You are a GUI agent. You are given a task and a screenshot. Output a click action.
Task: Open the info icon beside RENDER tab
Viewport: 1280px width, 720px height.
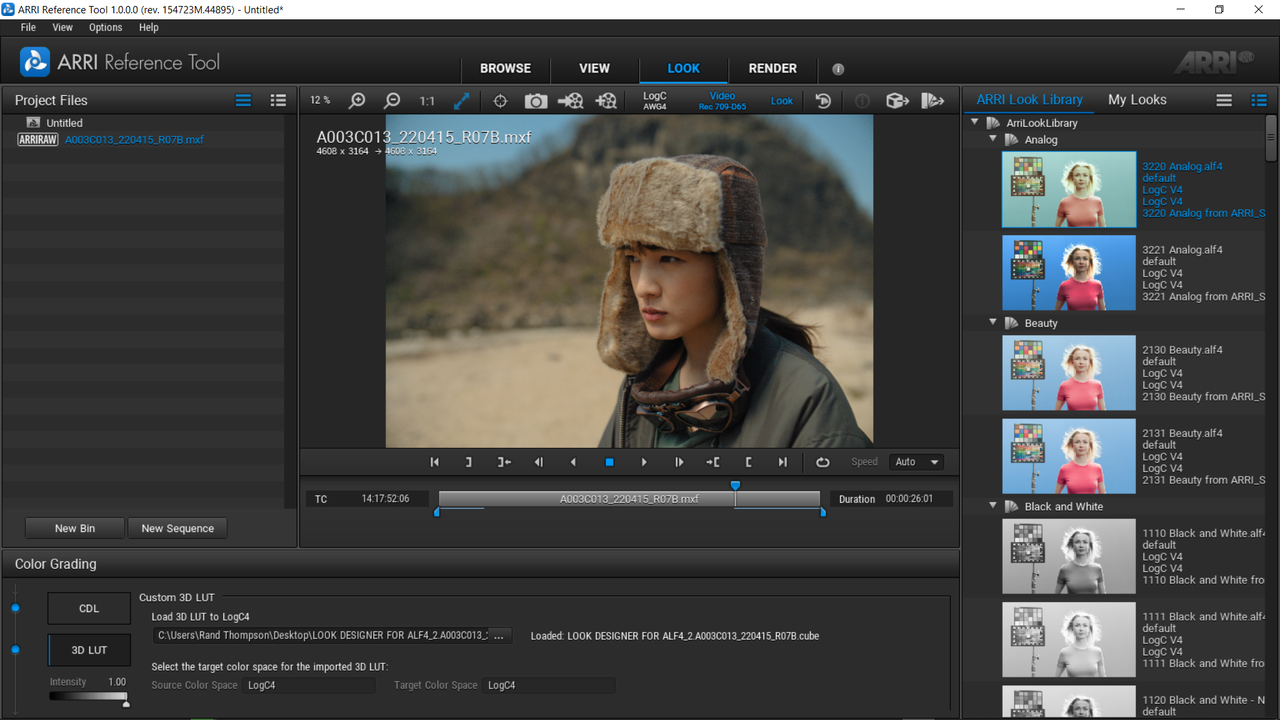[838, 69]
